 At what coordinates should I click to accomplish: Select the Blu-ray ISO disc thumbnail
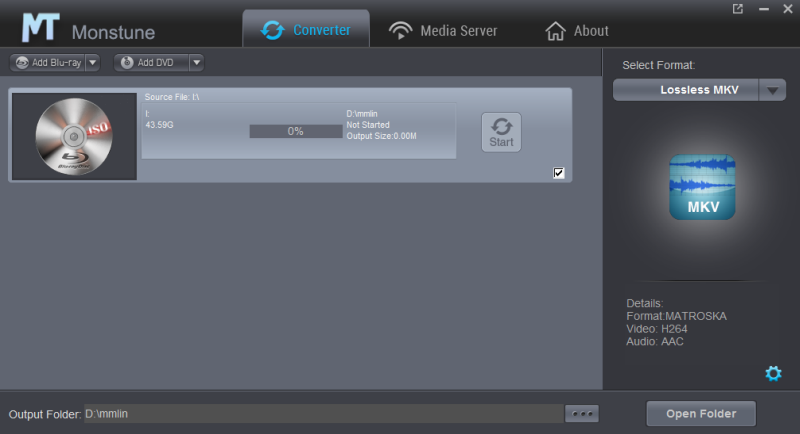[x=73, y=136]
